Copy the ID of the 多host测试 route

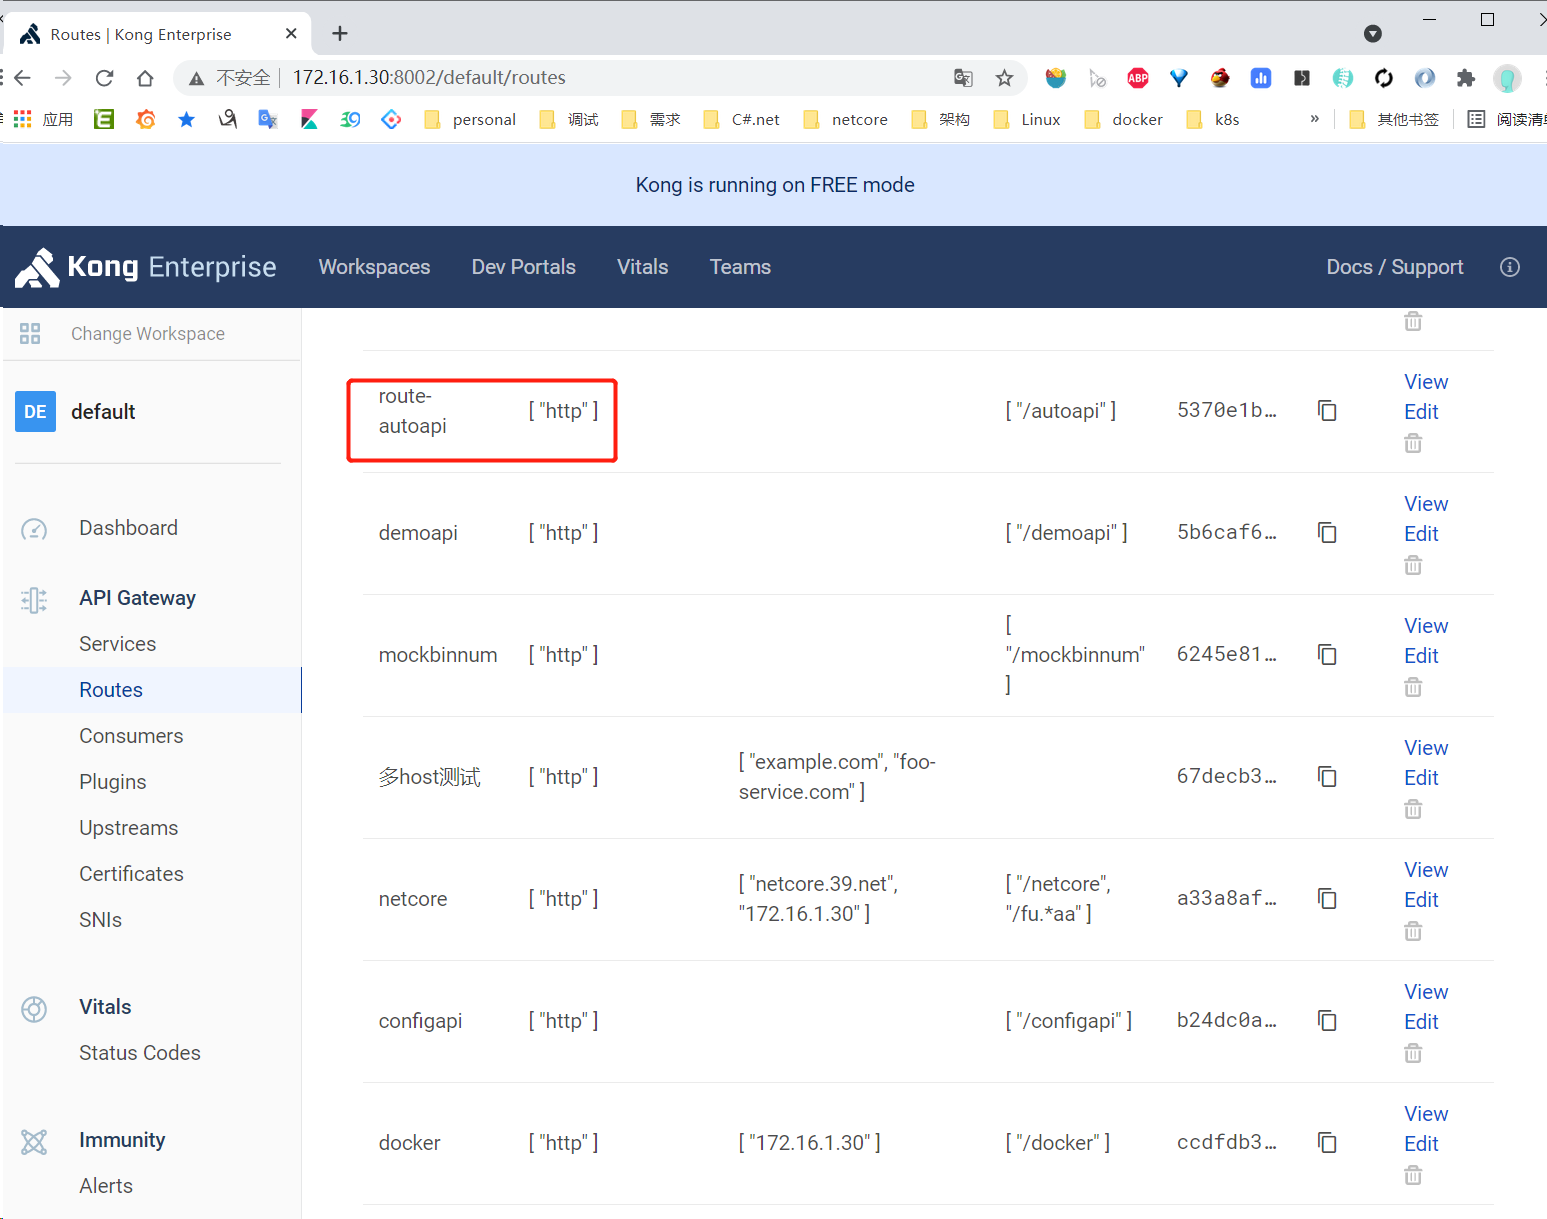pos(1327,777)
